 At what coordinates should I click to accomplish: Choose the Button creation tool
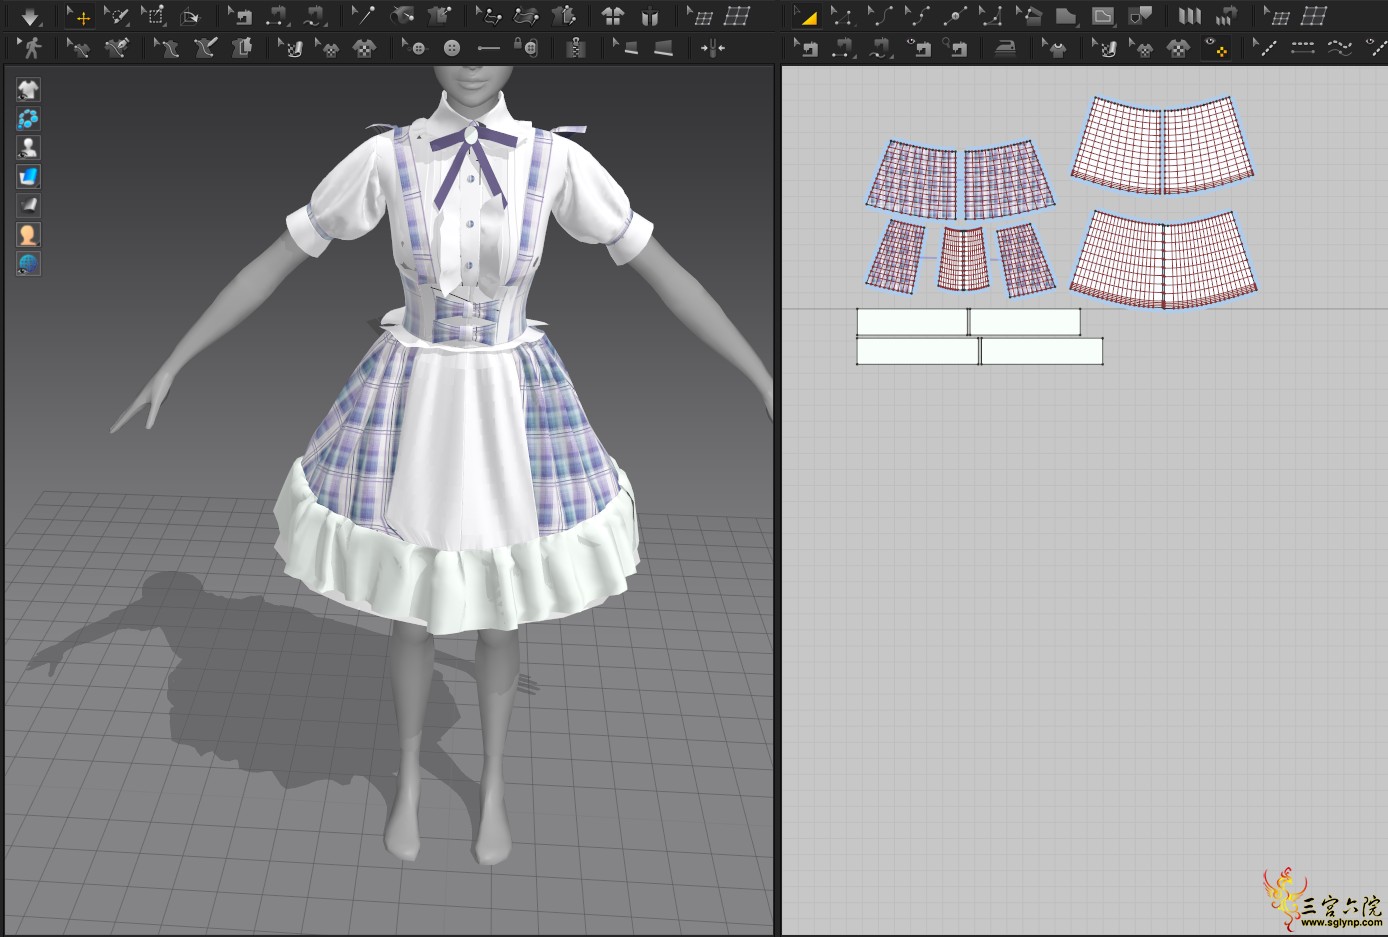(452, 48)
